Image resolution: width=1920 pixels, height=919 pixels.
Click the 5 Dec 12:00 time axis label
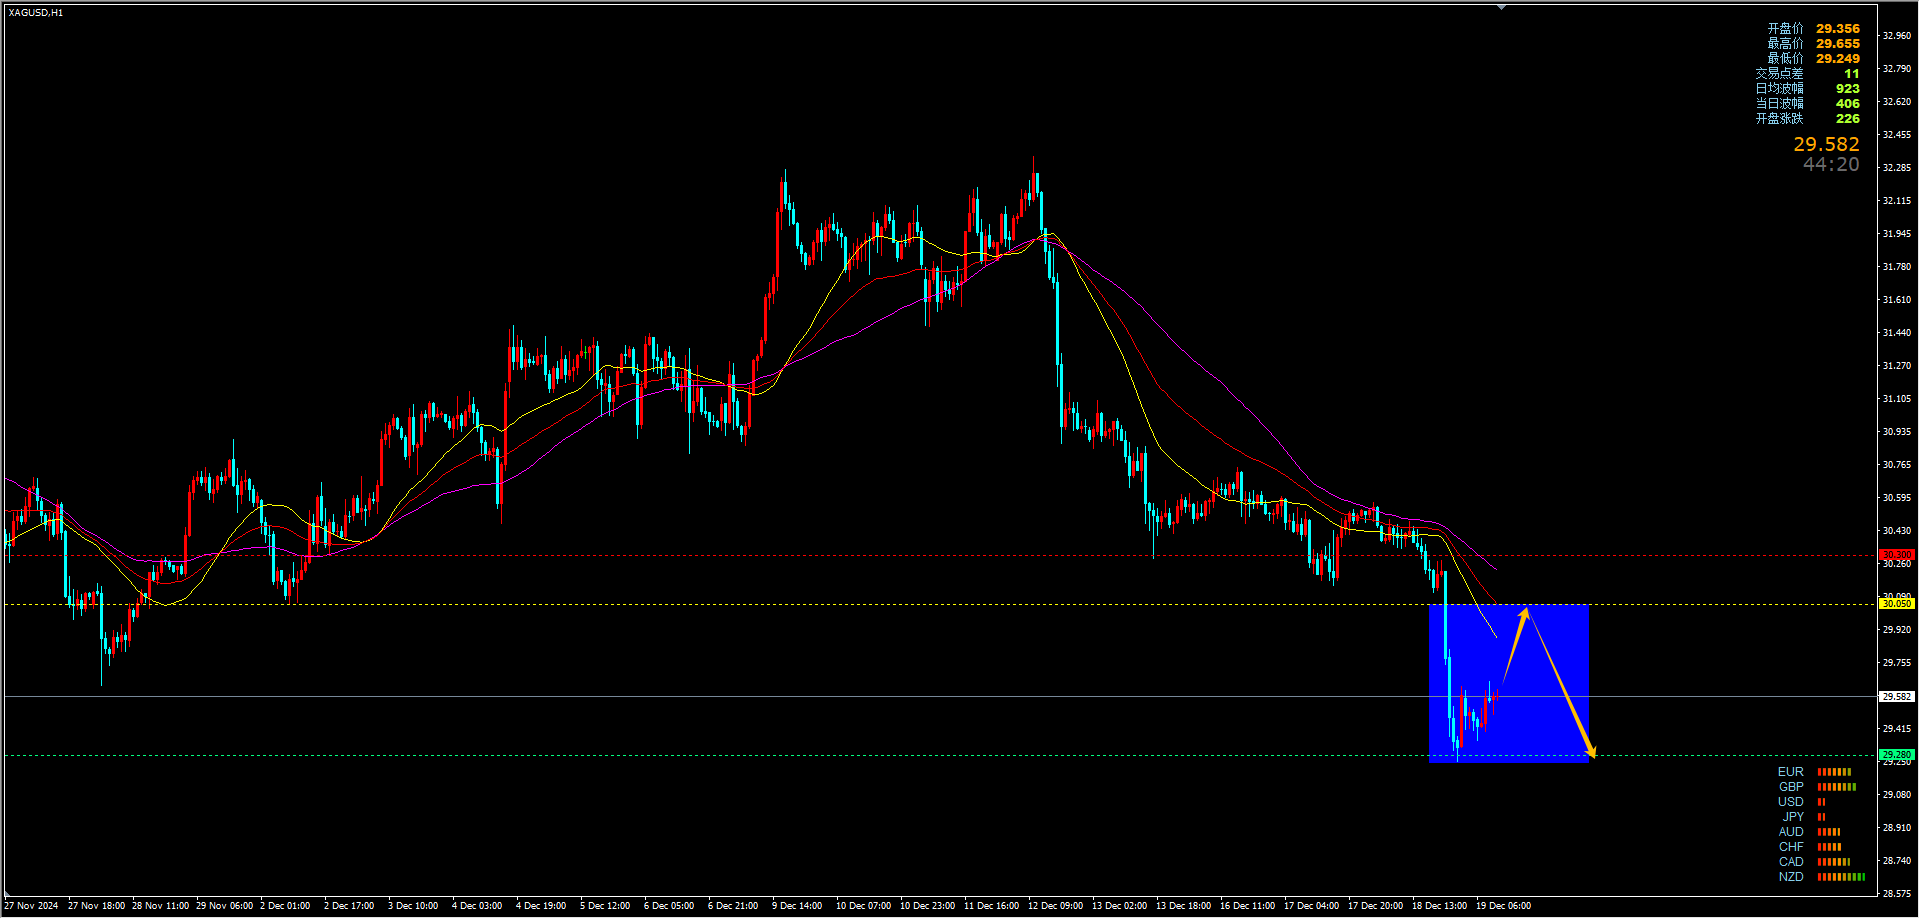point(605,906)
